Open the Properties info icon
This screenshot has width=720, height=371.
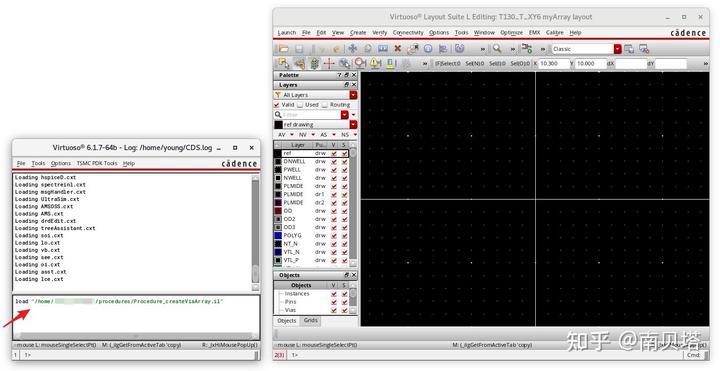(x=428, y=49)
